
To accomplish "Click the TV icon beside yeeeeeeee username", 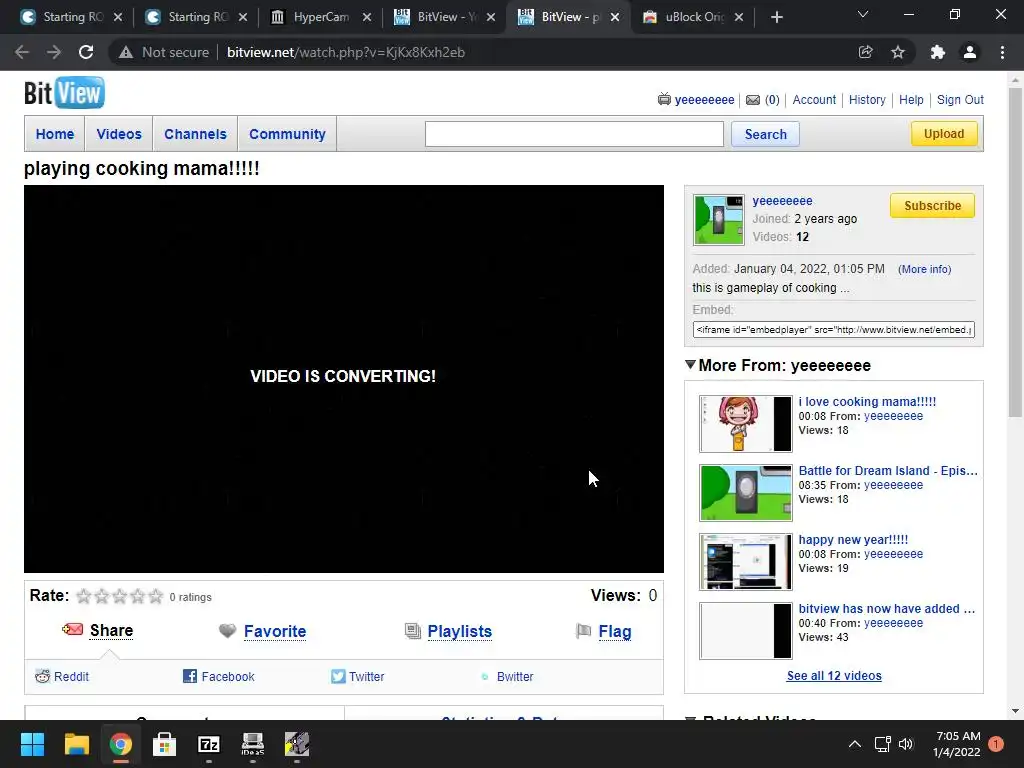I will tap(664, 99).
